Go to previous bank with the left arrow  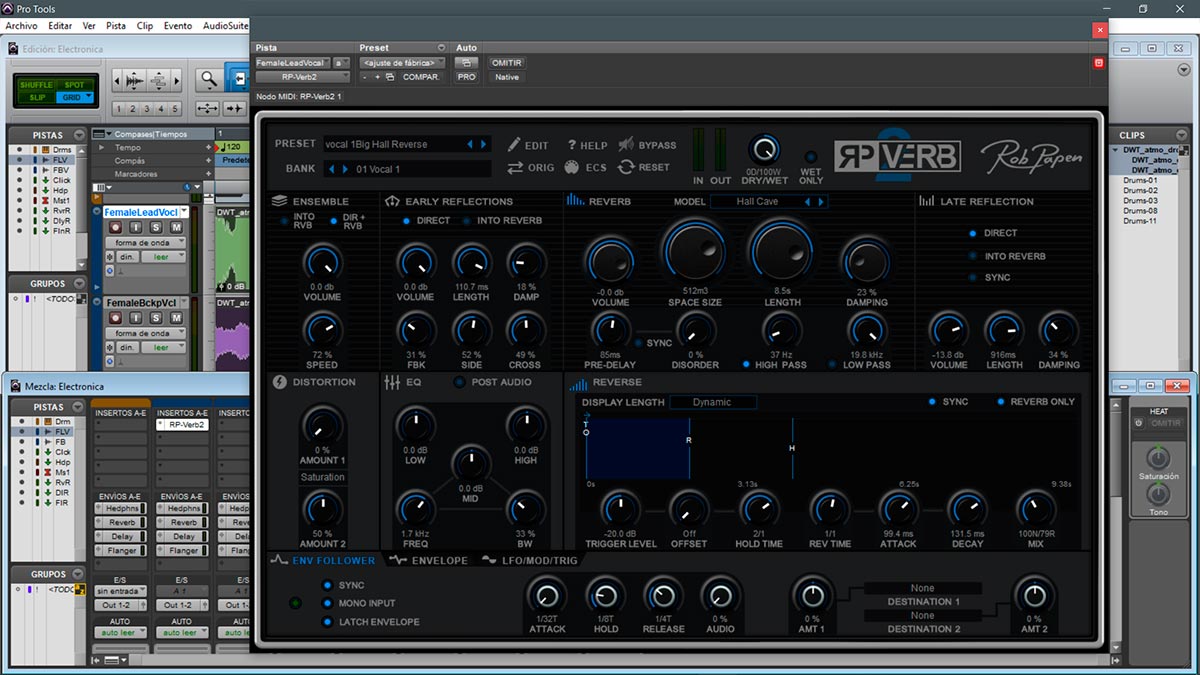(332, 169)
